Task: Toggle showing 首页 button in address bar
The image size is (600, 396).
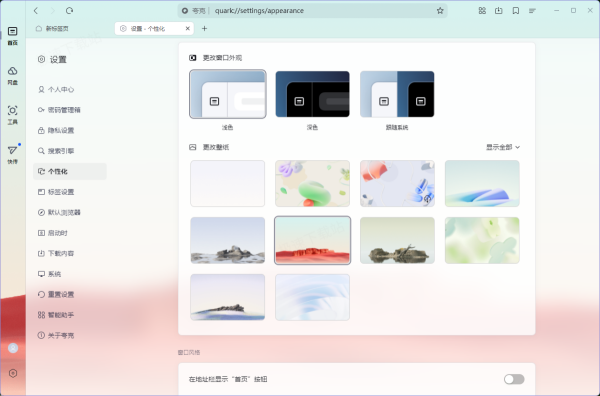Action: coord(514,379)
